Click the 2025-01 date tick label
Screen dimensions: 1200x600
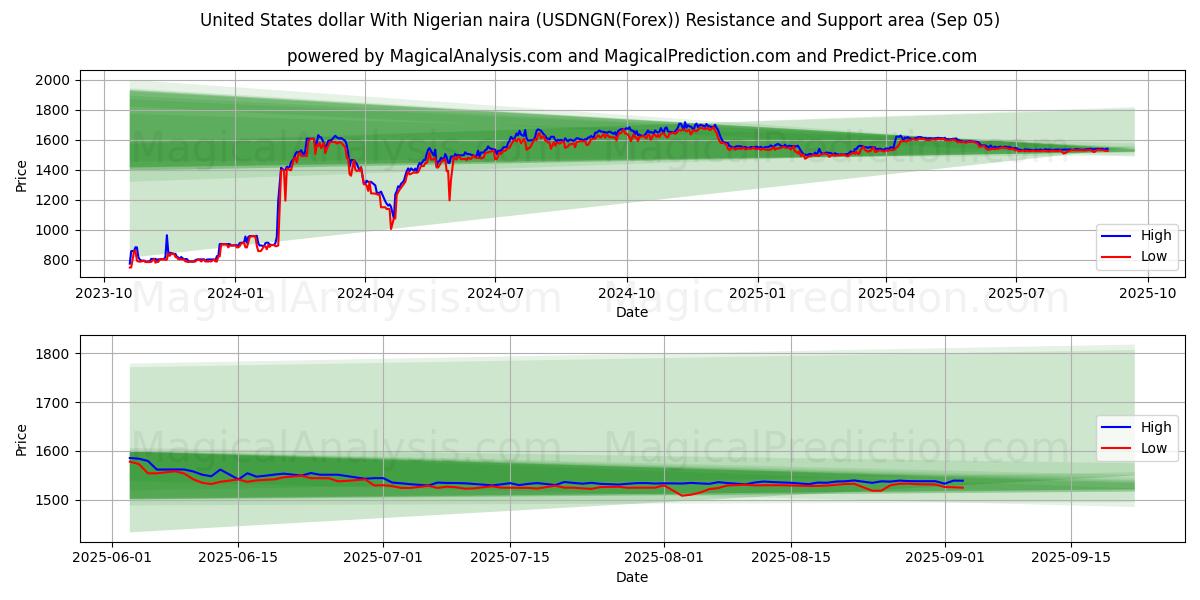[758, 292]
